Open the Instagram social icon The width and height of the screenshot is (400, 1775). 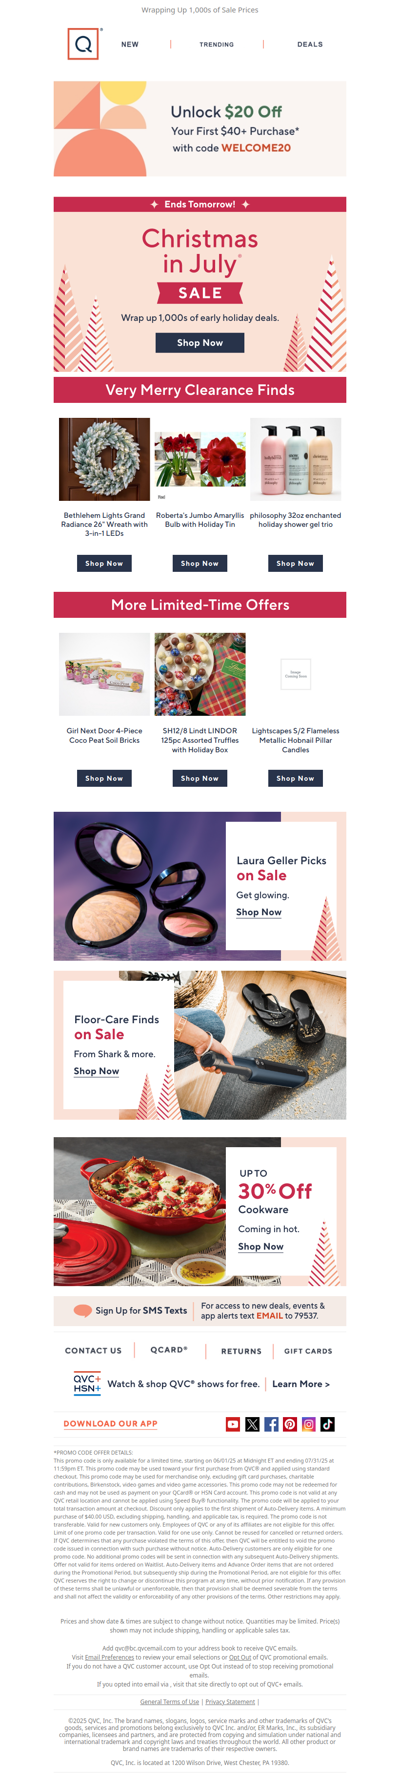pos(309,1424)
